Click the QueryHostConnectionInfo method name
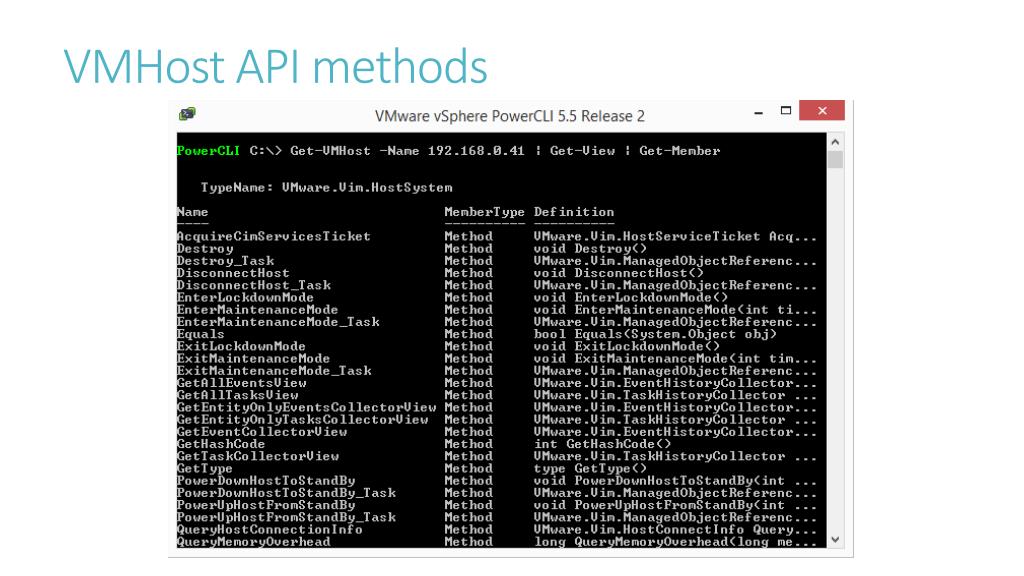 270,530
